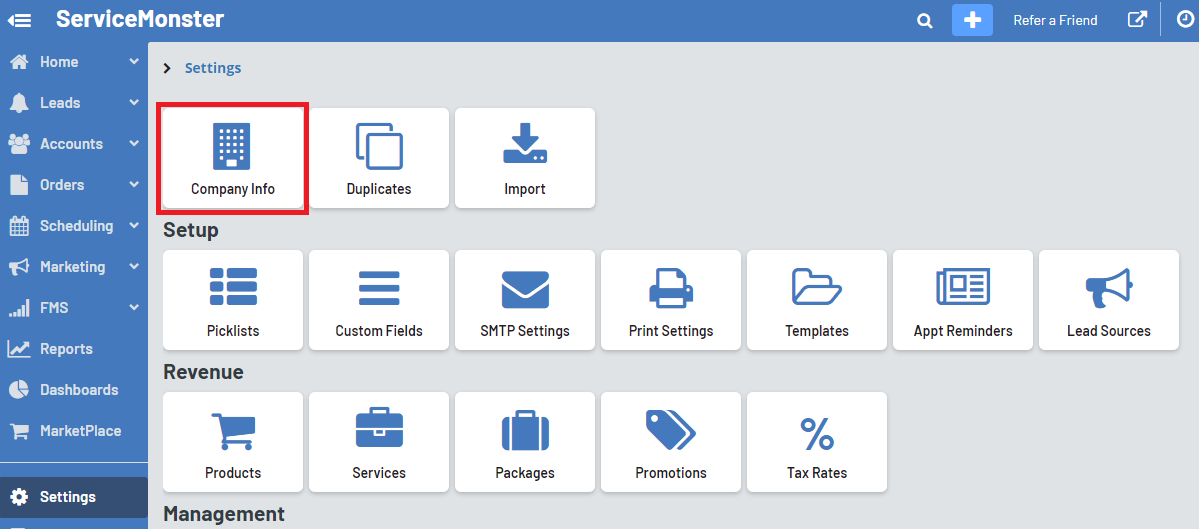Open SMTP Settings envelope tile

525,300
